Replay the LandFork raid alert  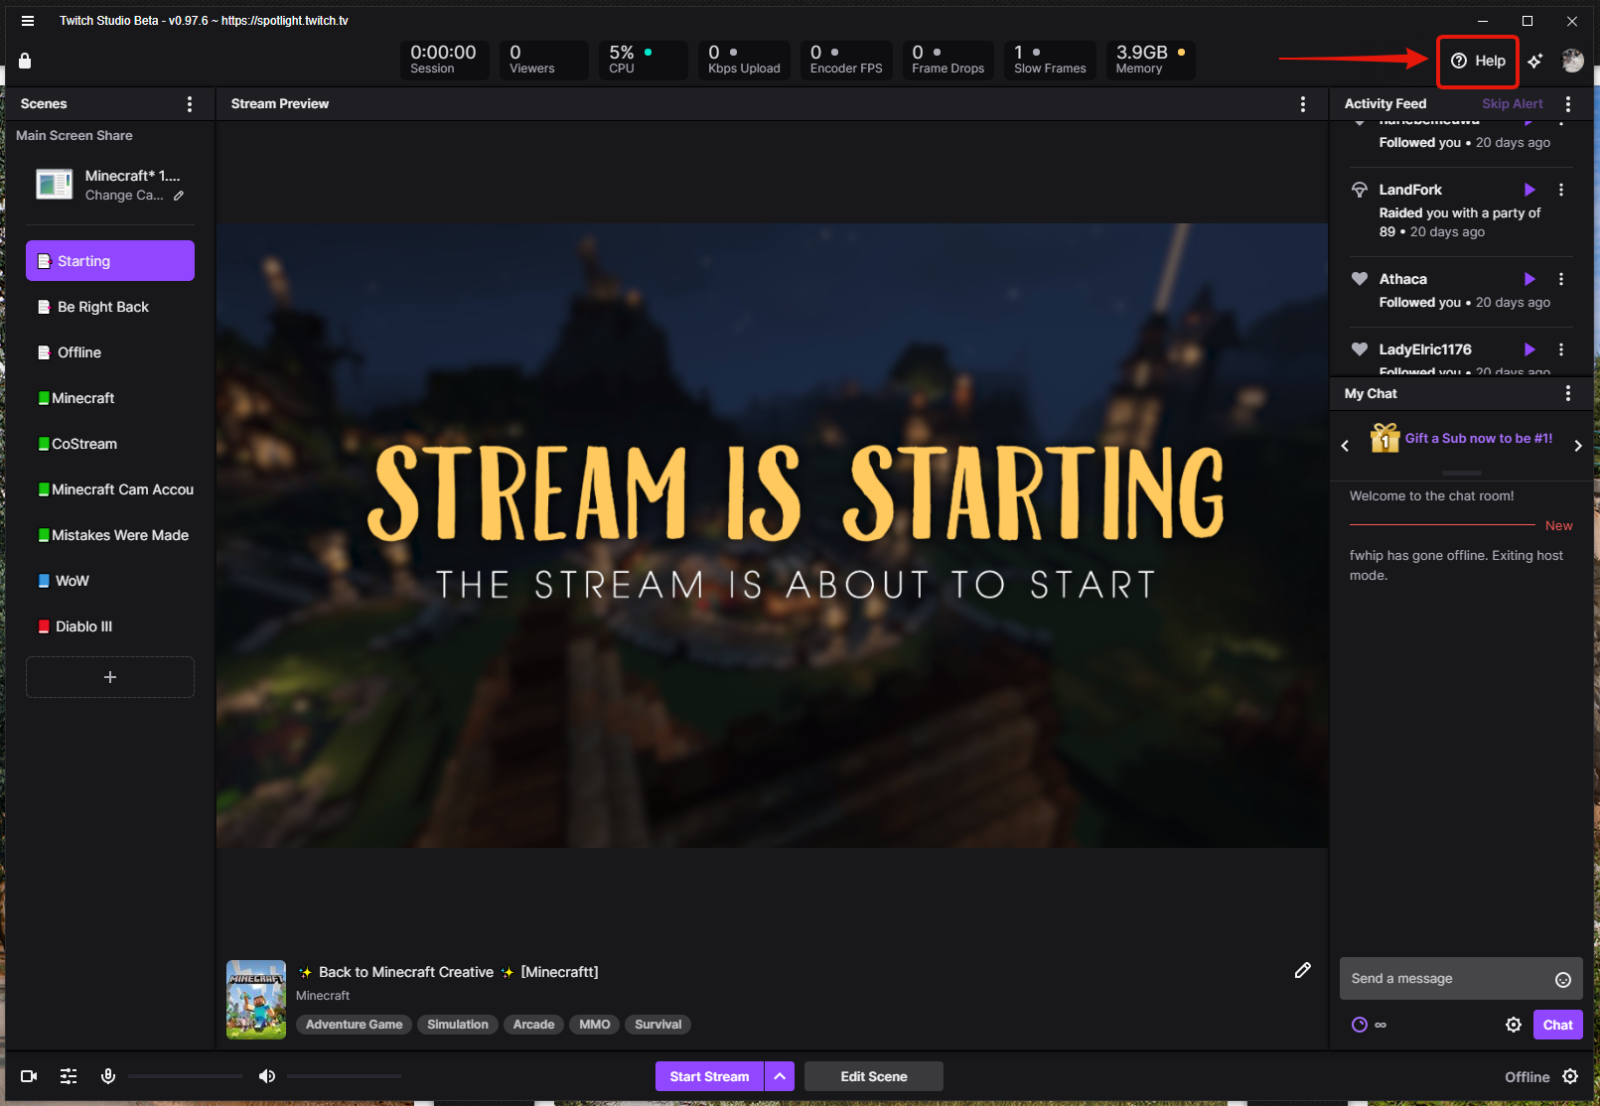pyautogui.click(x=1529, y=190)
